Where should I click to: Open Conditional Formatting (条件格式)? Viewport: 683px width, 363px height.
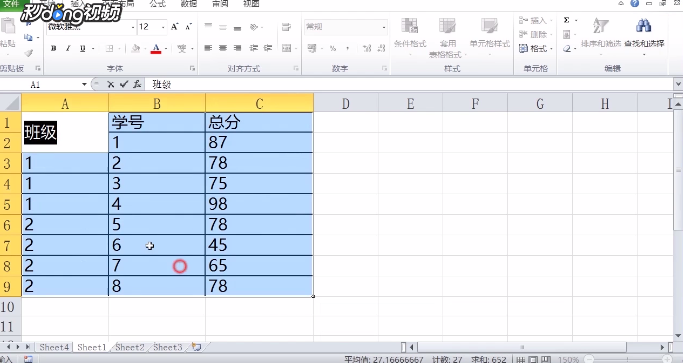coord(410,37)
